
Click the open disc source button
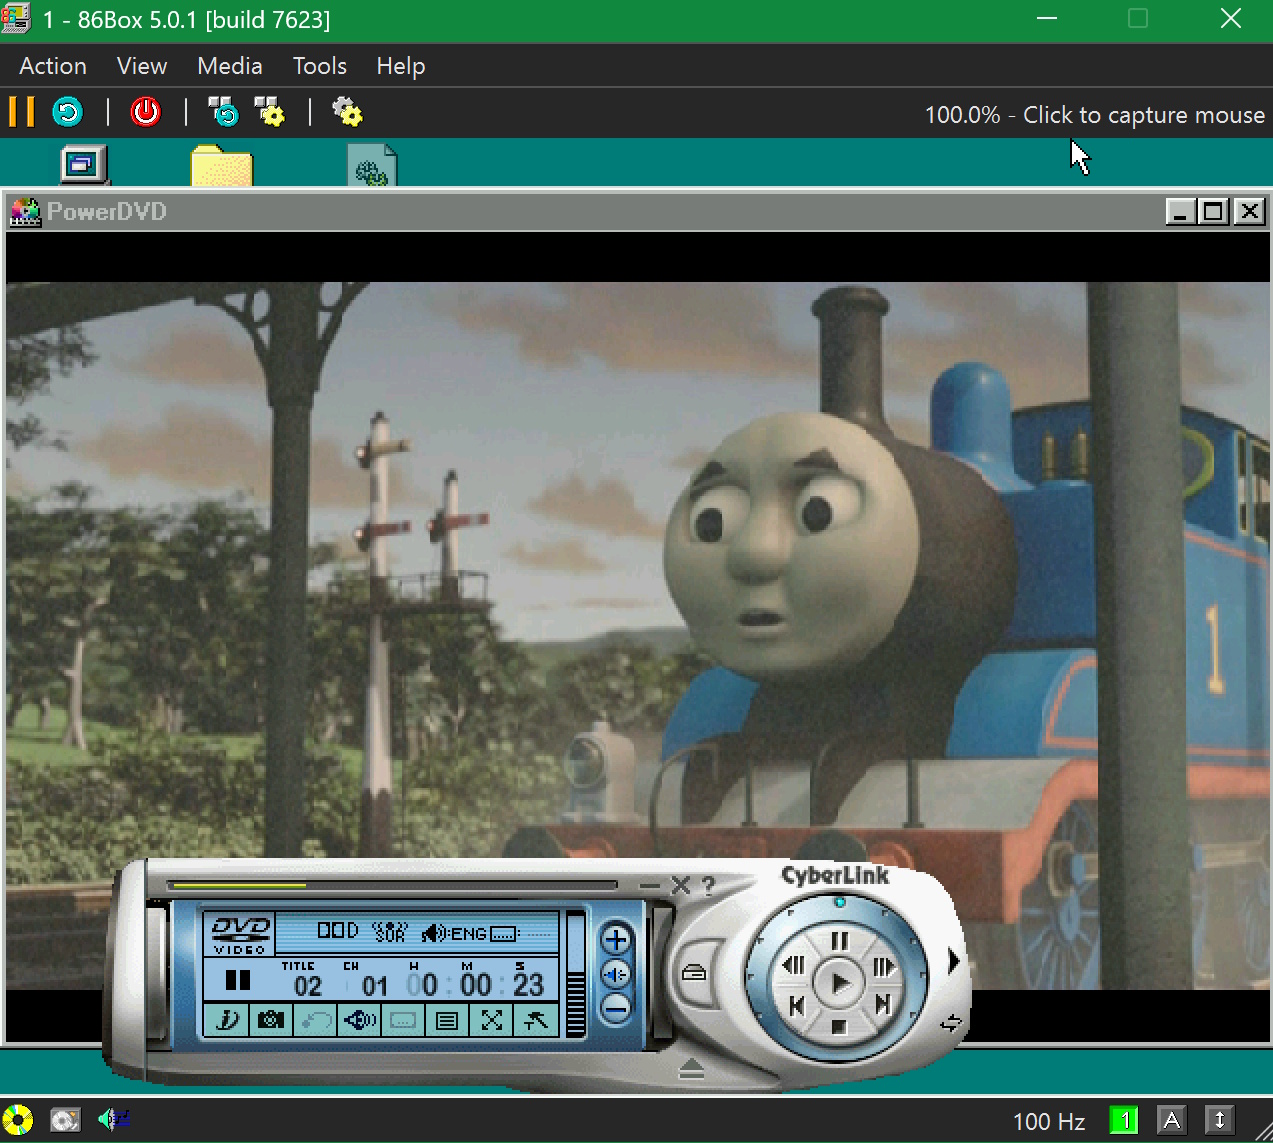pyautogui.click(x=694, y=972)
